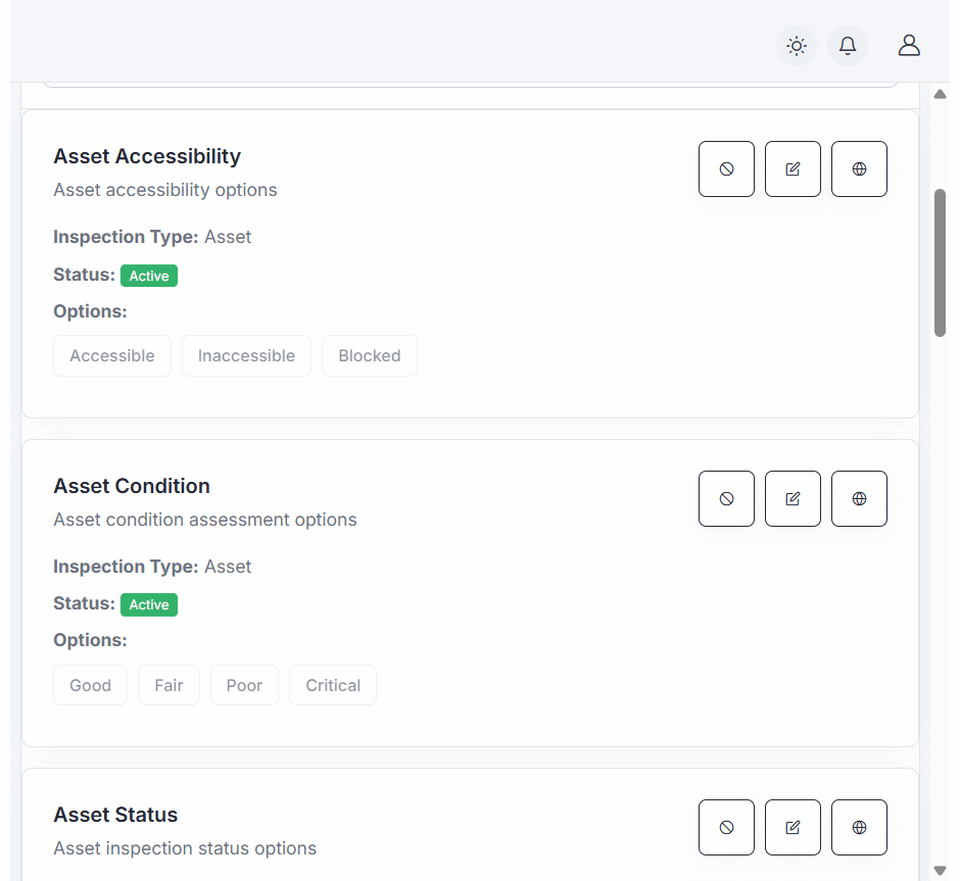Screen dimensions: 960x881
Task: Click Active badge in Asset Accessibility
Action: point(149,276)
